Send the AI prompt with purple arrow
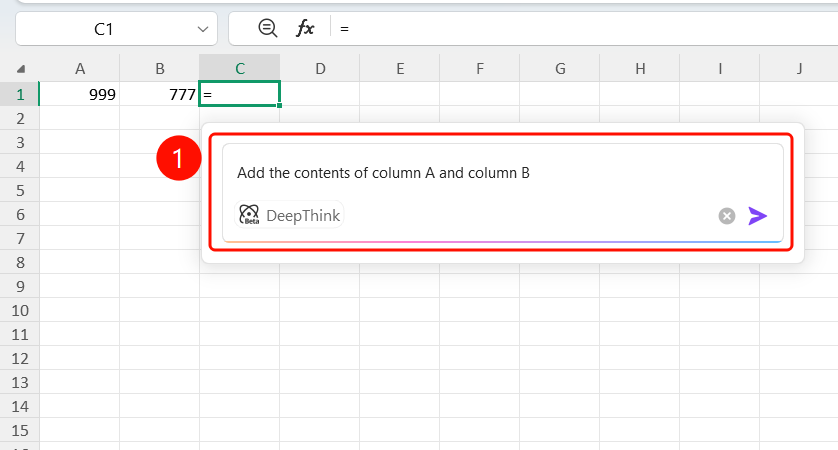838x450 pixels. click(757, 216)
